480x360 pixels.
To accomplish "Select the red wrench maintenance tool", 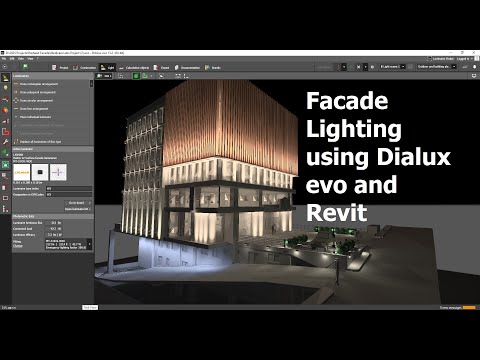I will [x=5, y=142].
